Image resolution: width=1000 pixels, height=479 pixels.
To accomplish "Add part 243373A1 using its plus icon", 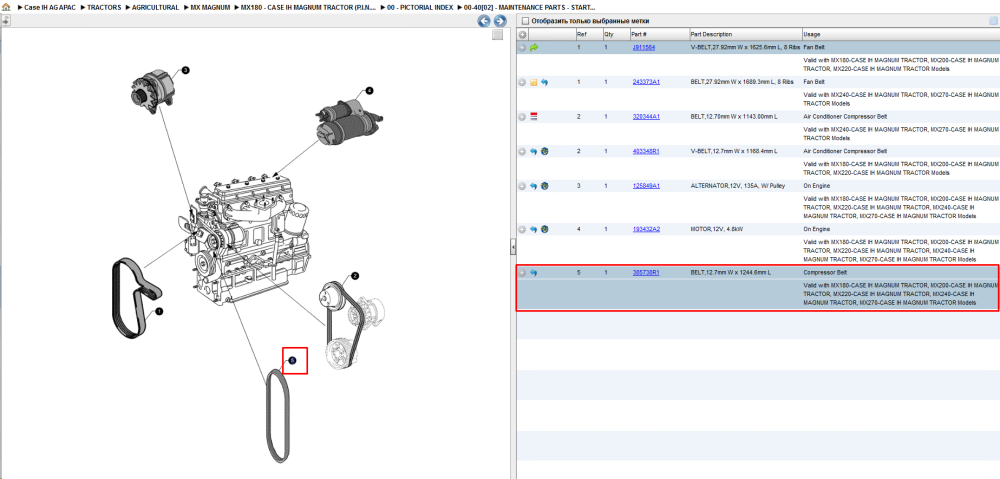I will pyautogui.click(x=522, y=82).
